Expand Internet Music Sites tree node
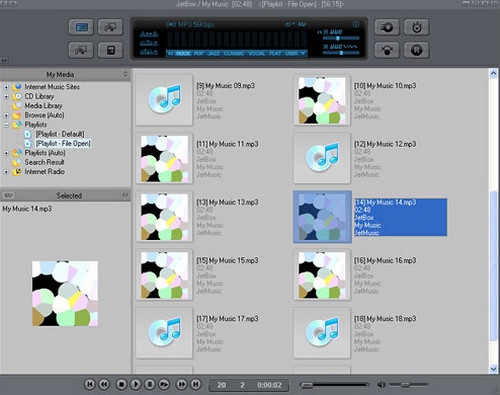 click(6, 87)
